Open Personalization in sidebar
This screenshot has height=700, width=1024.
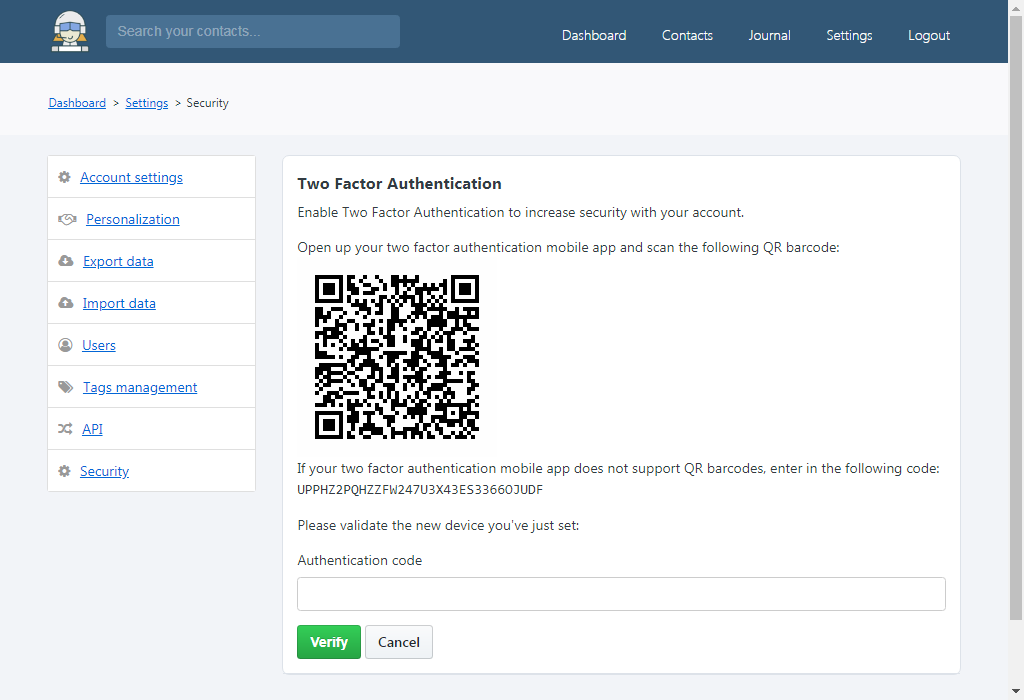click(133, 219)
